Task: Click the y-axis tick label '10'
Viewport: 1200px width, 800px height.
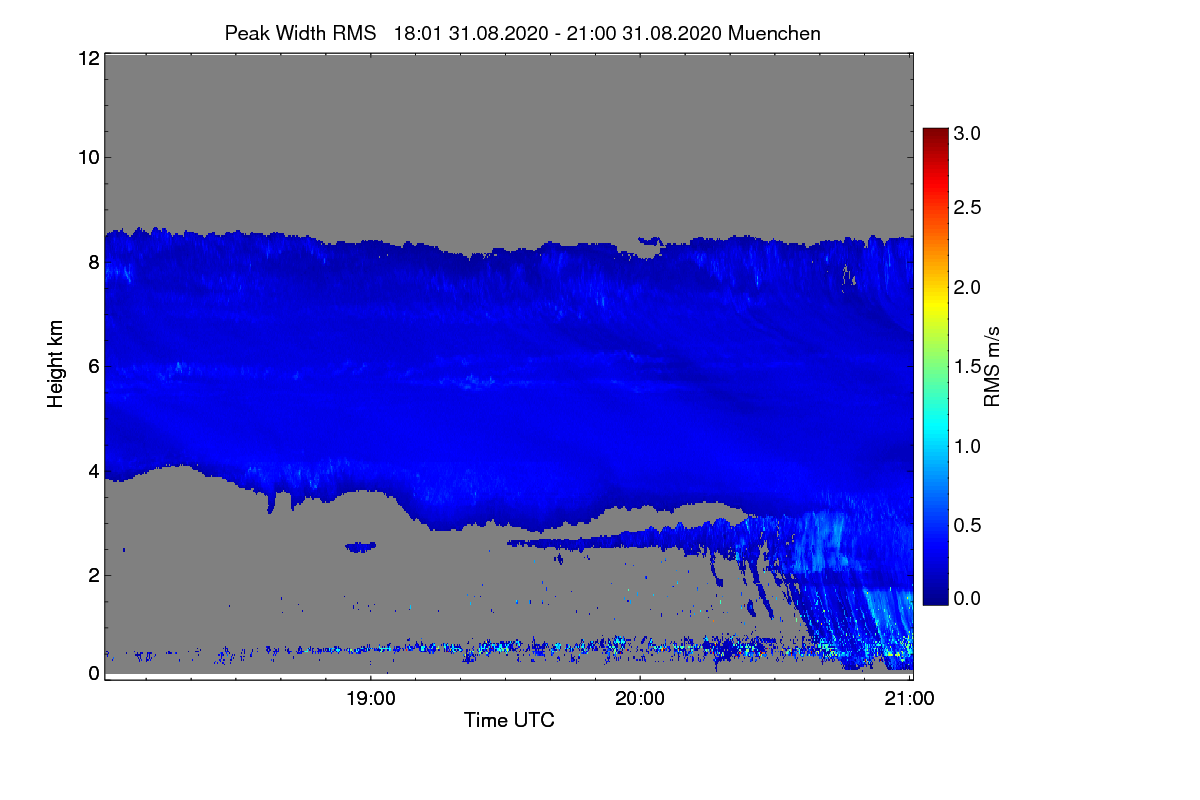Action: coord(87,156)
